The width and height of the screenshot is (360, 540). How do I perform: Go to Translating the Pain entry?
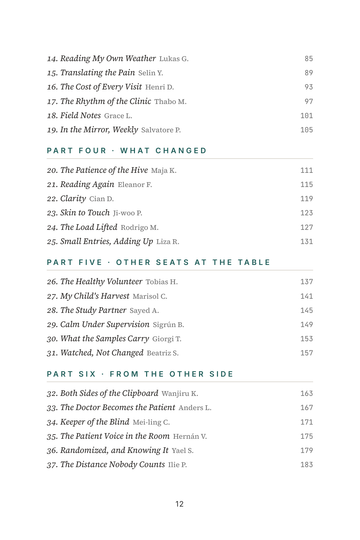[180, 73]
